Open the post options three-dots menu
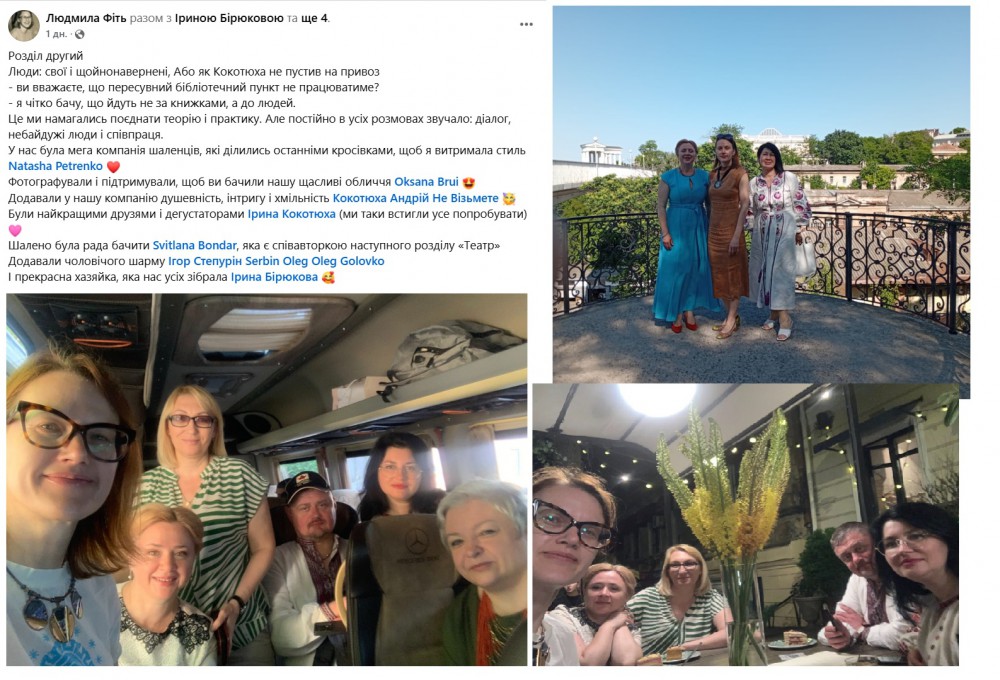Viewport: 1000px width, 680px height. pos(526,24)
